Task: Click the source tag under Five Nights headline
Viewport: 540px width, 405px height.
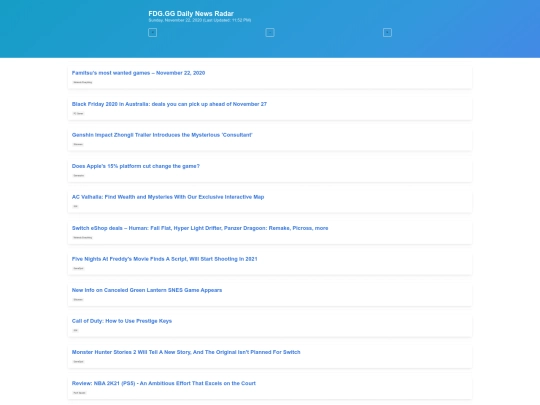Action: coord(78,268)
